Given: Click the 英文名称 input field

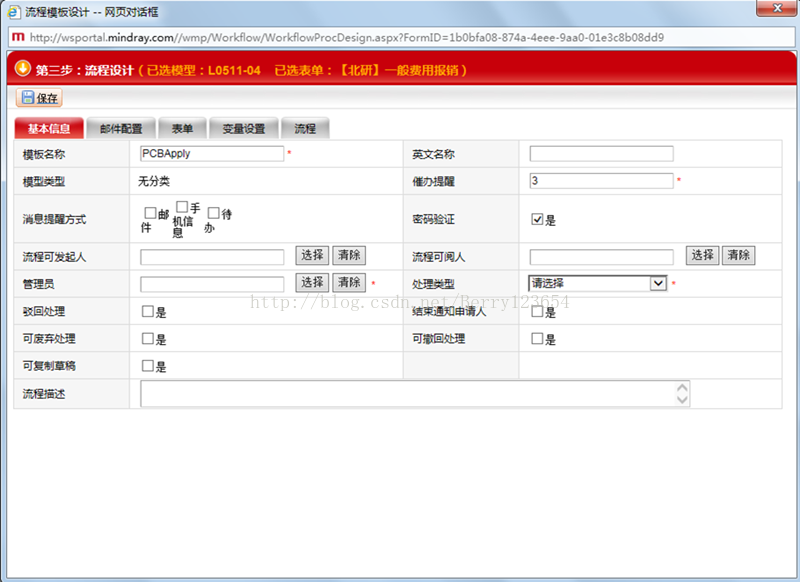Looking at the screenshot, I should click(601, 154).
